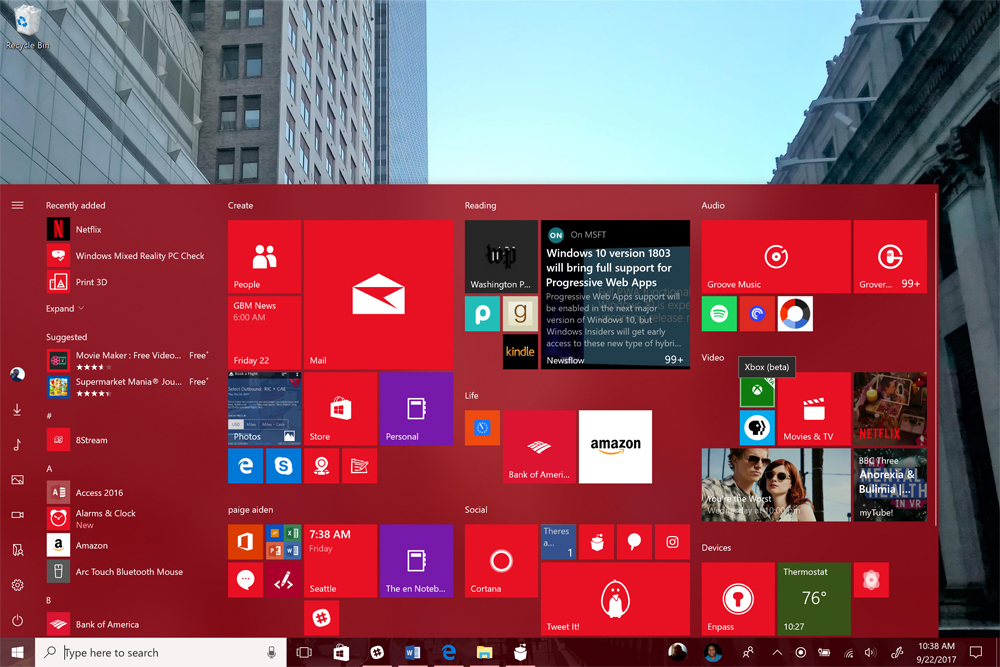Click the Edge small tile in Create group
Viewport: 1000px width, 667px height.
[x=246, y=465]
